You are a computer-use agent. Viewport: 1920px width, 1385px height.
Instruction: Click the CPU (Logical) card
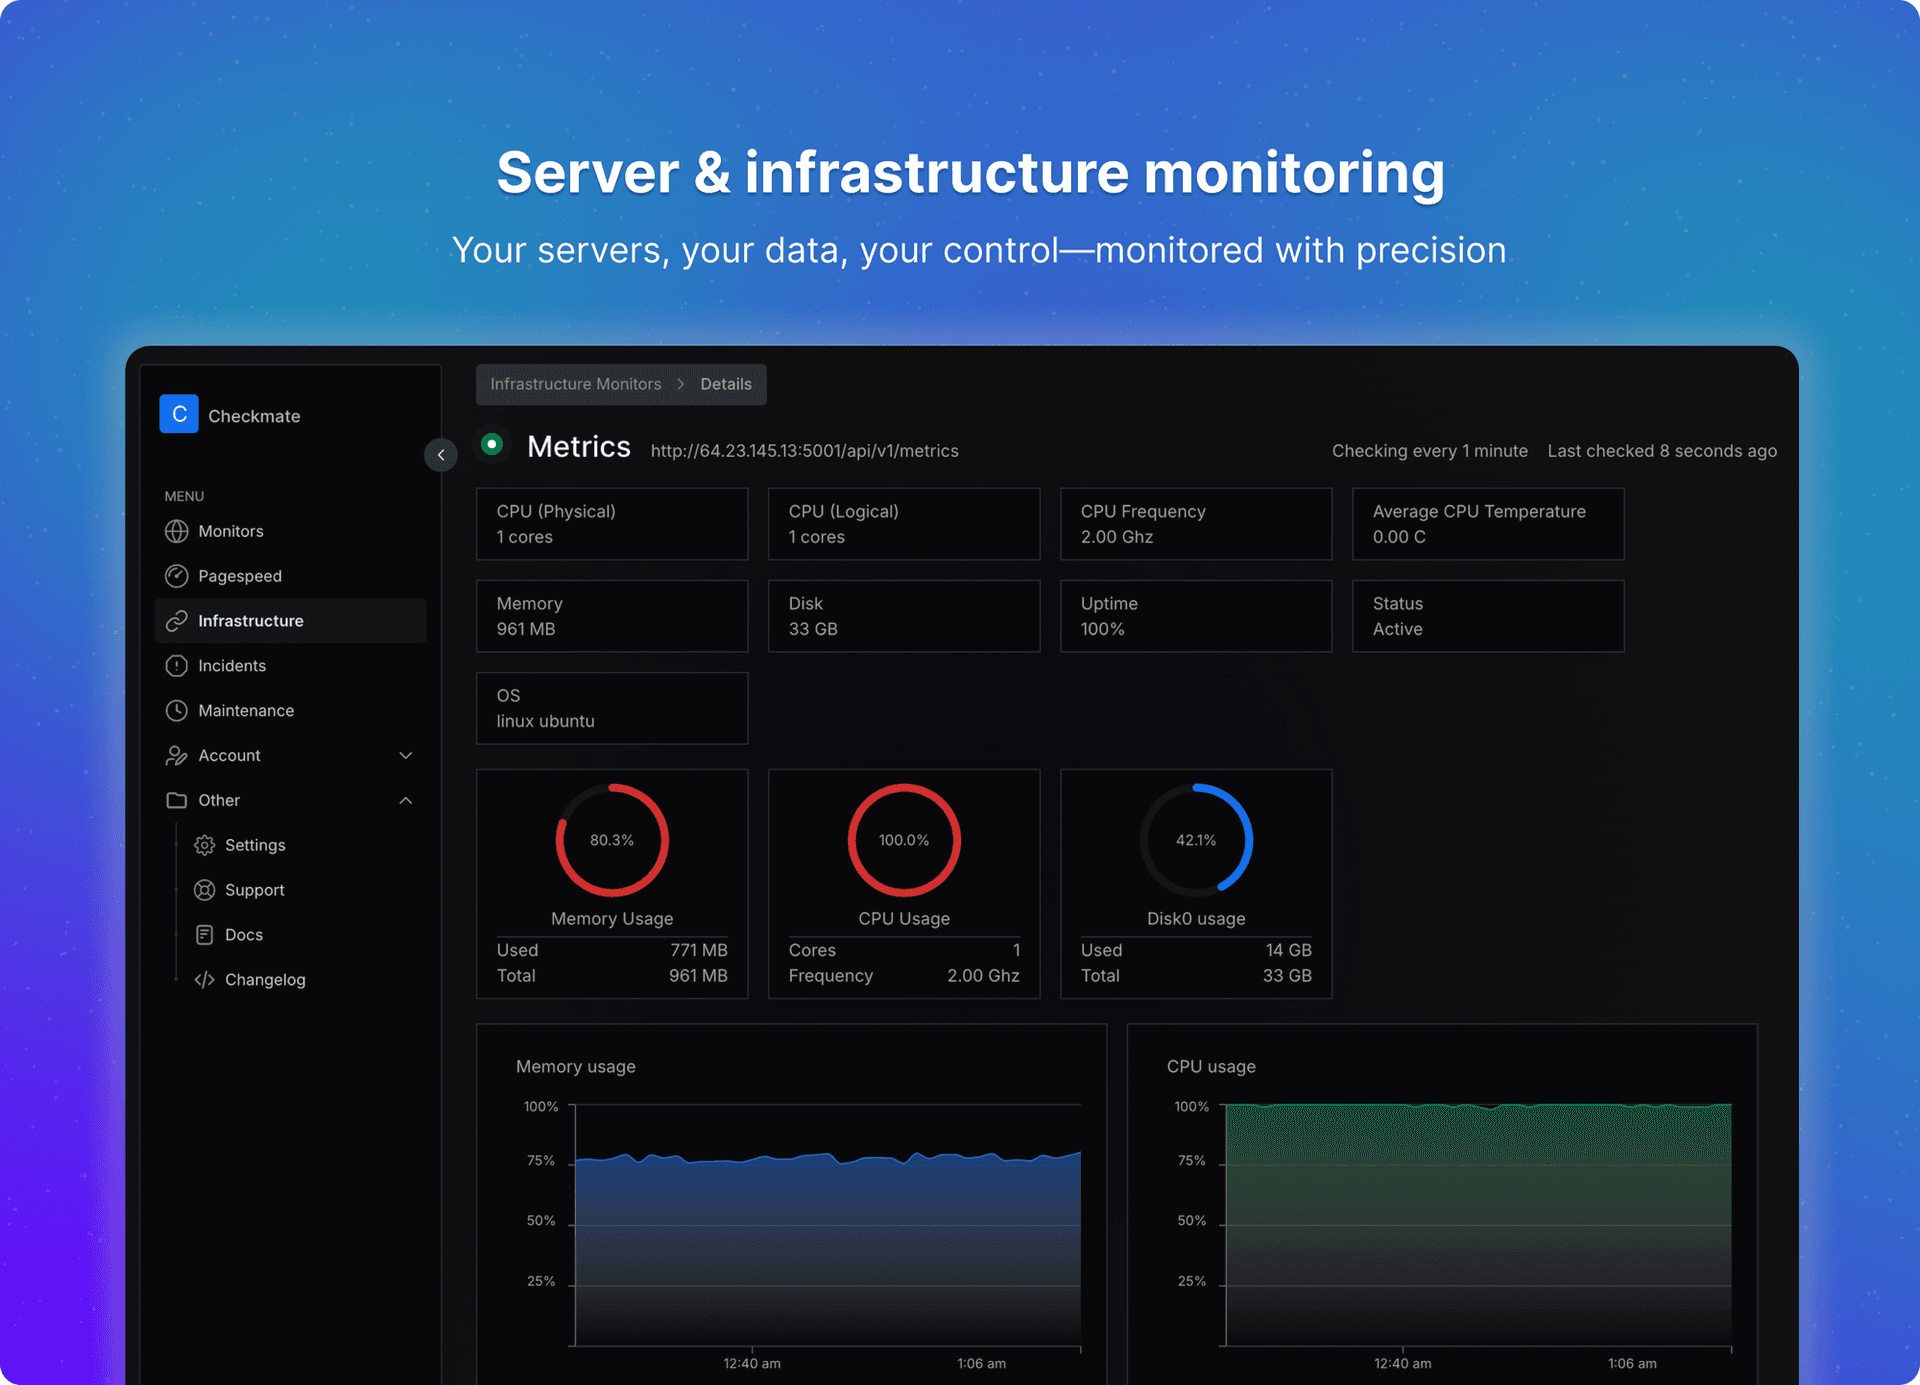click(x=904, y=524)
